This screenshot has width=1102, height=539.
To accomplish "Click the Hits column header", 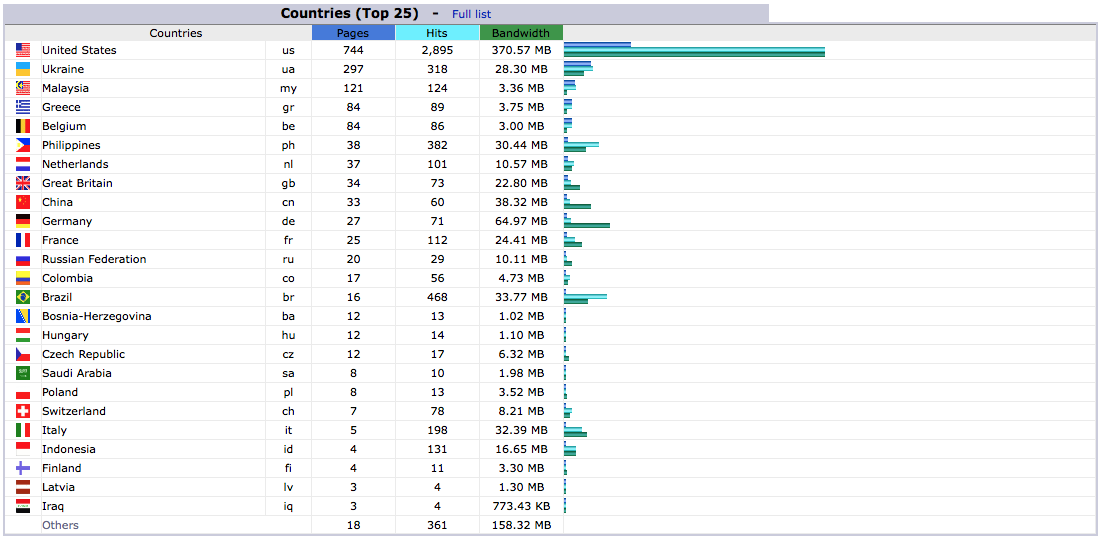I will pyautogui.click(x=437, y=33).
